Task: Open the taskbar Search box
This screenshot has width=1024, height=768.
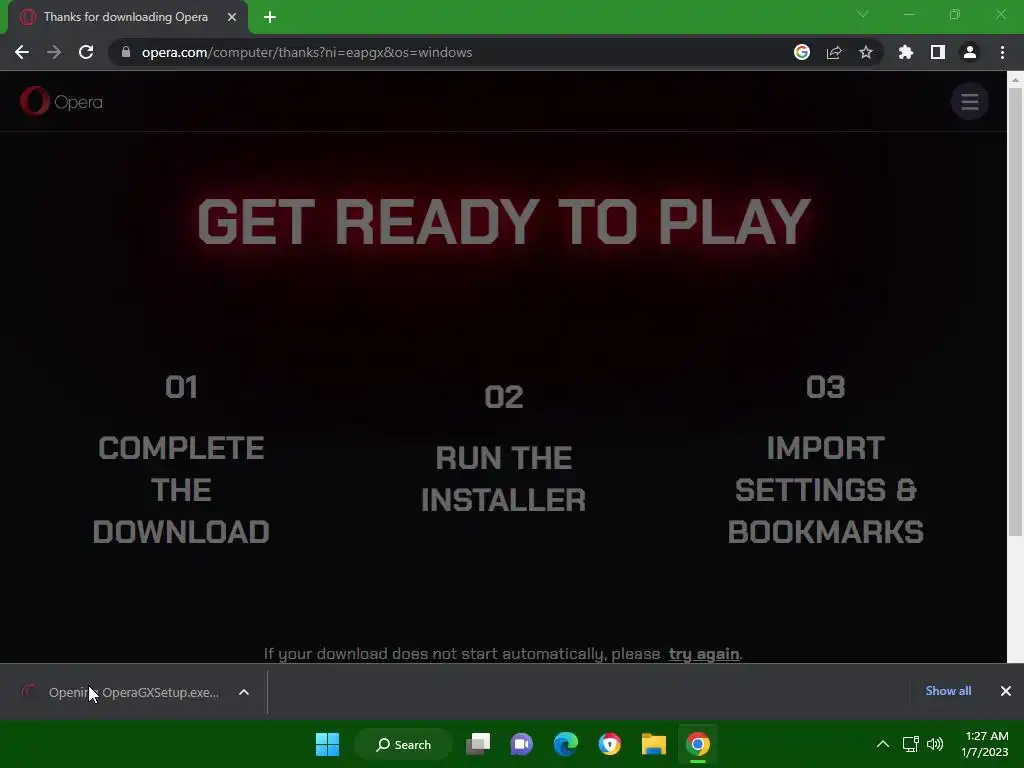Action: click(403, 744)
